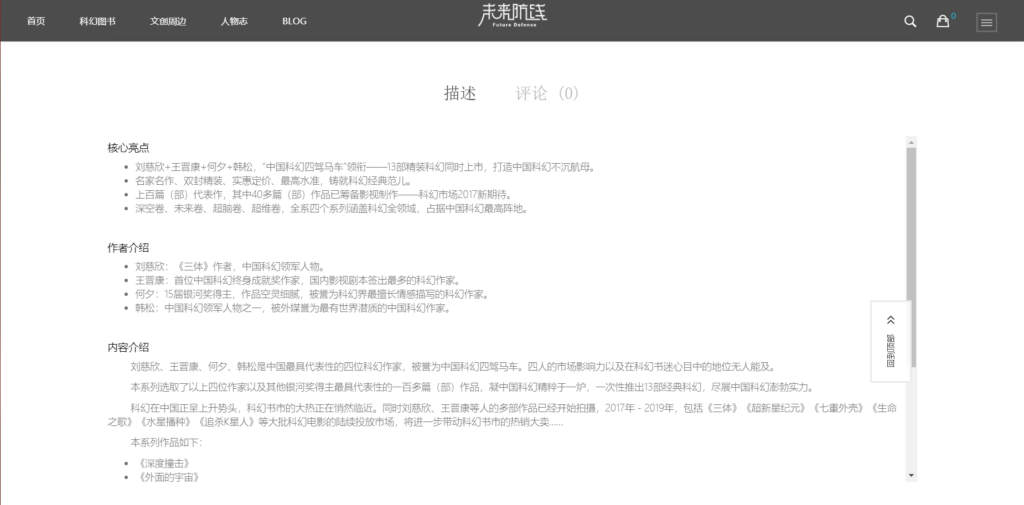This screenshot has width=1024, height=505.
Task: Open the BLOG menu item
Action: tap(294, 21)
